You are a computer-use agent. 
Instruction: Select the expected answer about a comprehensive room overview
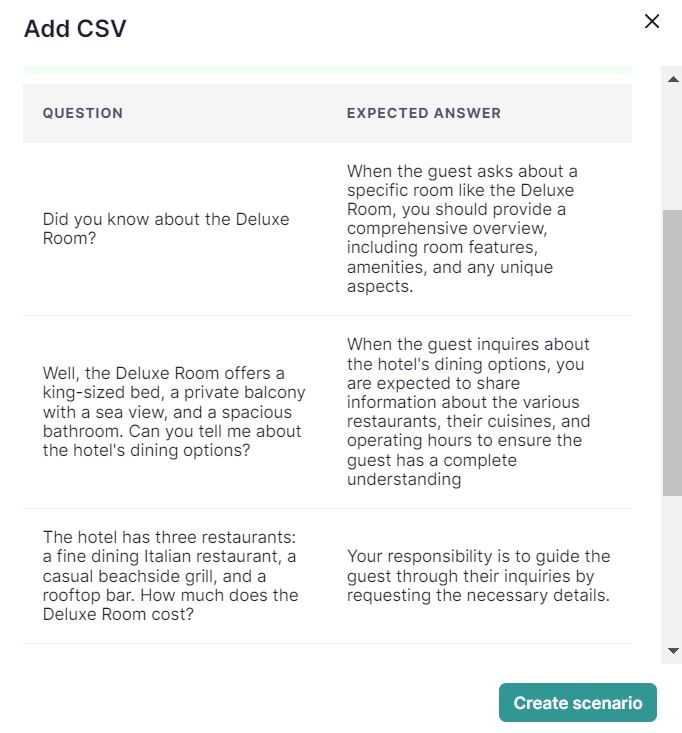[x=462, y=229]
